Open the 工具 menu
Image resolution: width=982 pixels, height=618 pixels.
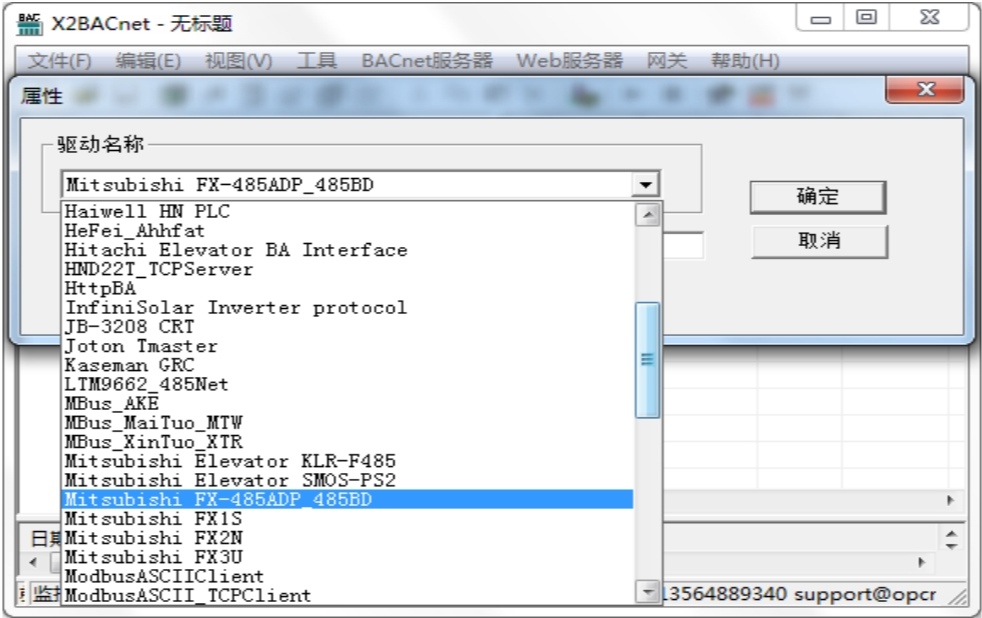click(x=317, y=61)
